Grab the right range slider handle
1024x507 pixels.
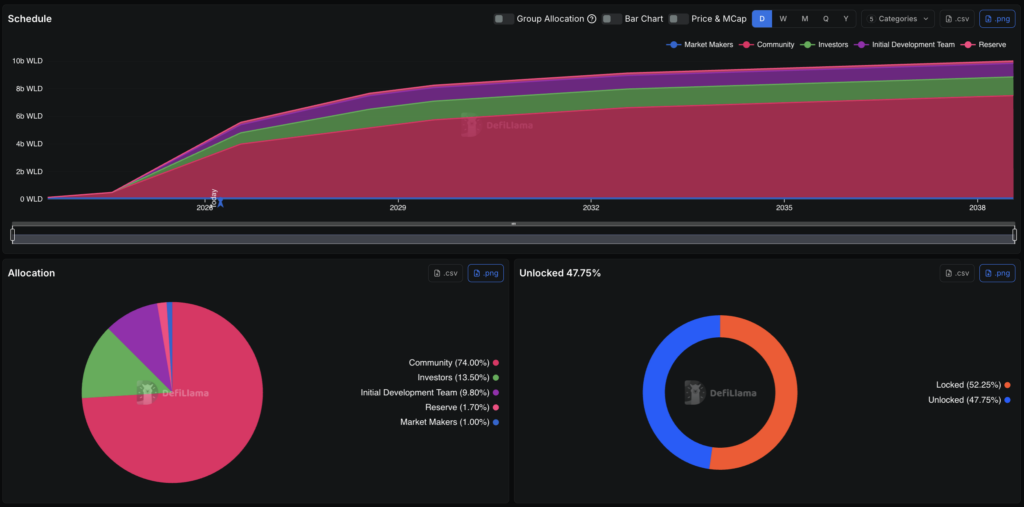coord(1014,234)
